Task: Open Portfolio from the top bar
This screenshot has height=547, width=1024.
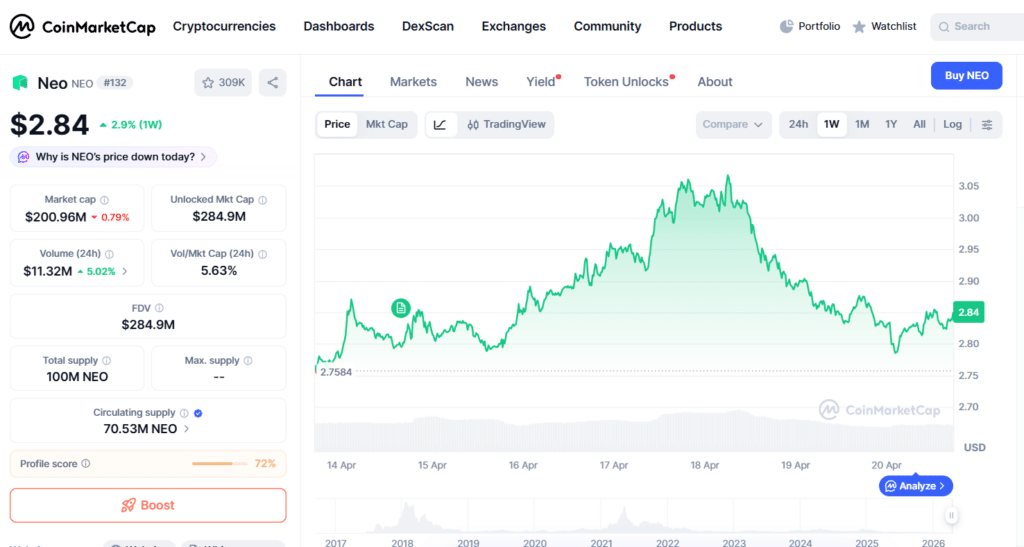Action: point(810,27)
